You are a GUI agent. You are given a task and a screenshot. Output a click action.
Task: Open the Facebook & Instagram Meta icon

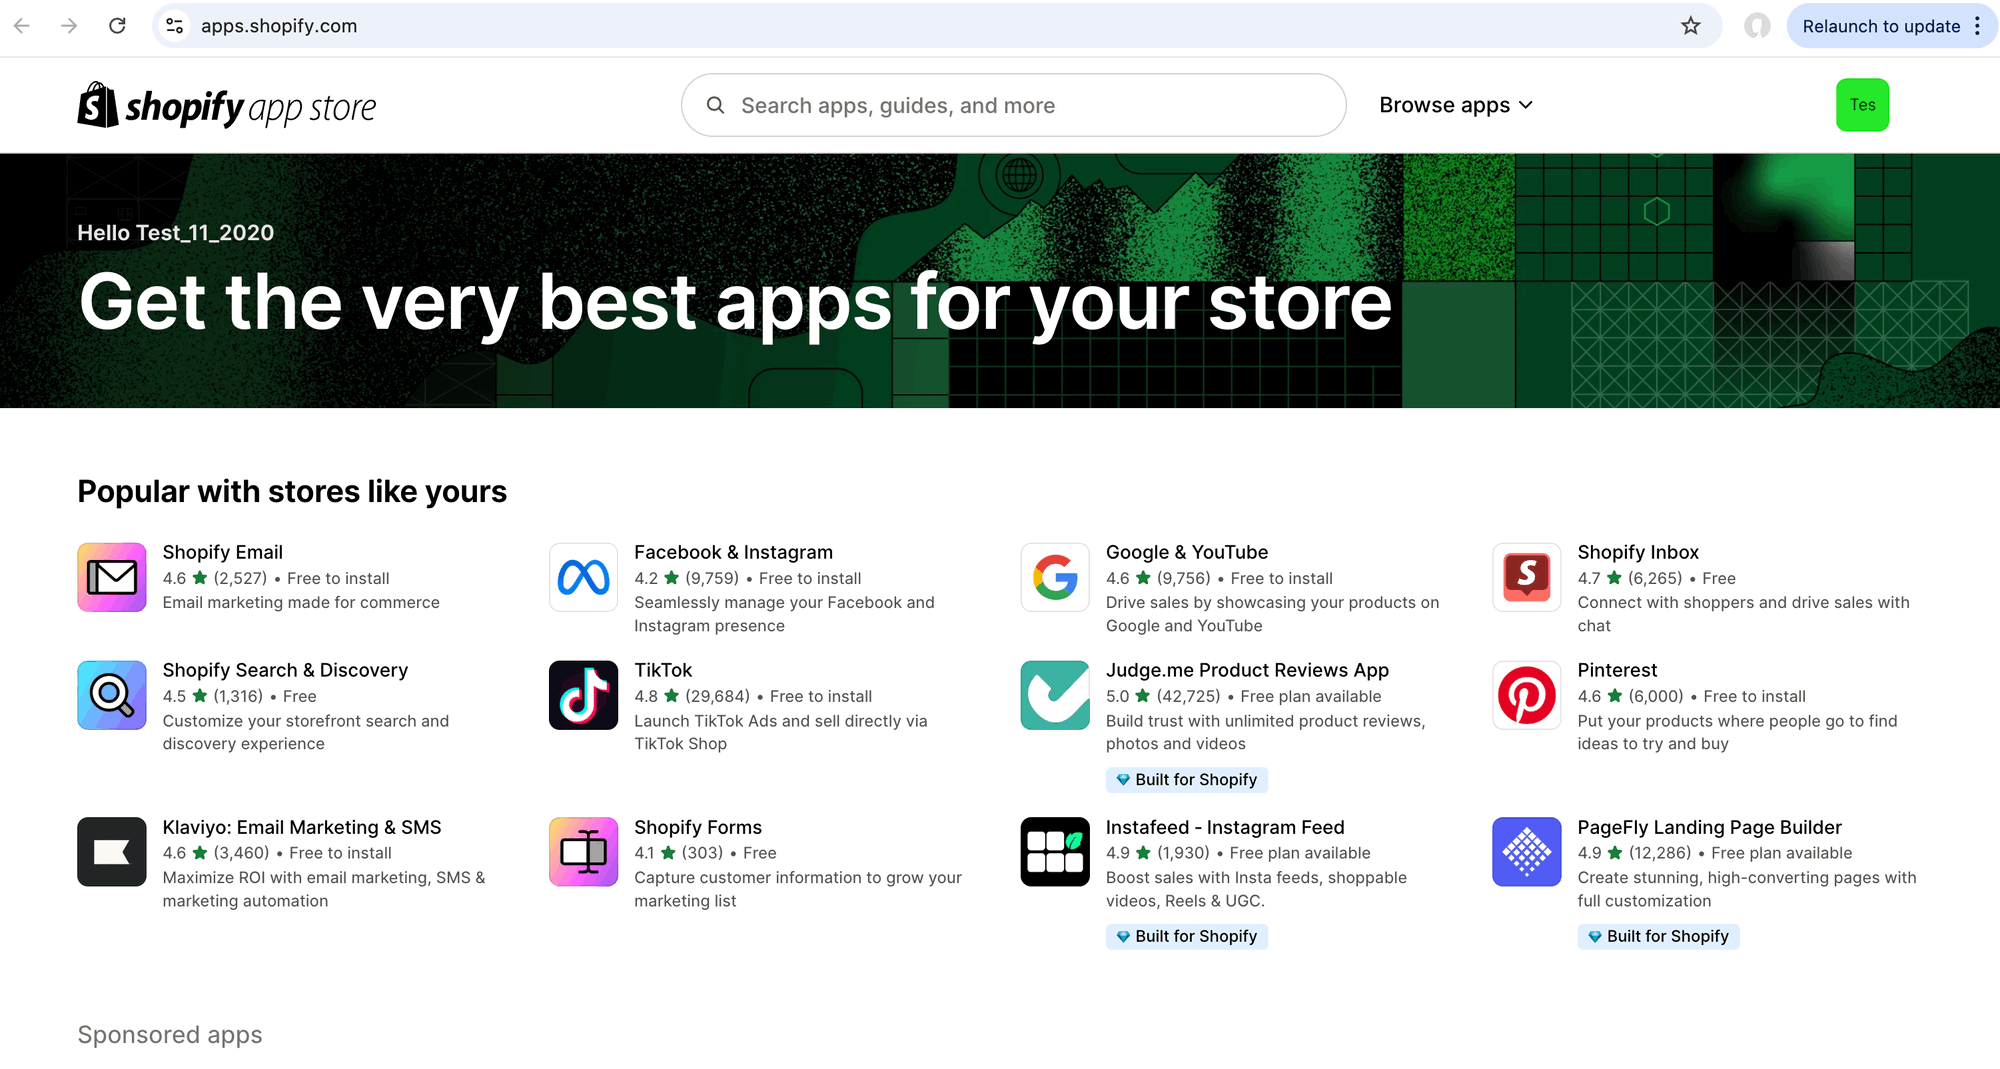pyautogui.click(x=584, y=577)
